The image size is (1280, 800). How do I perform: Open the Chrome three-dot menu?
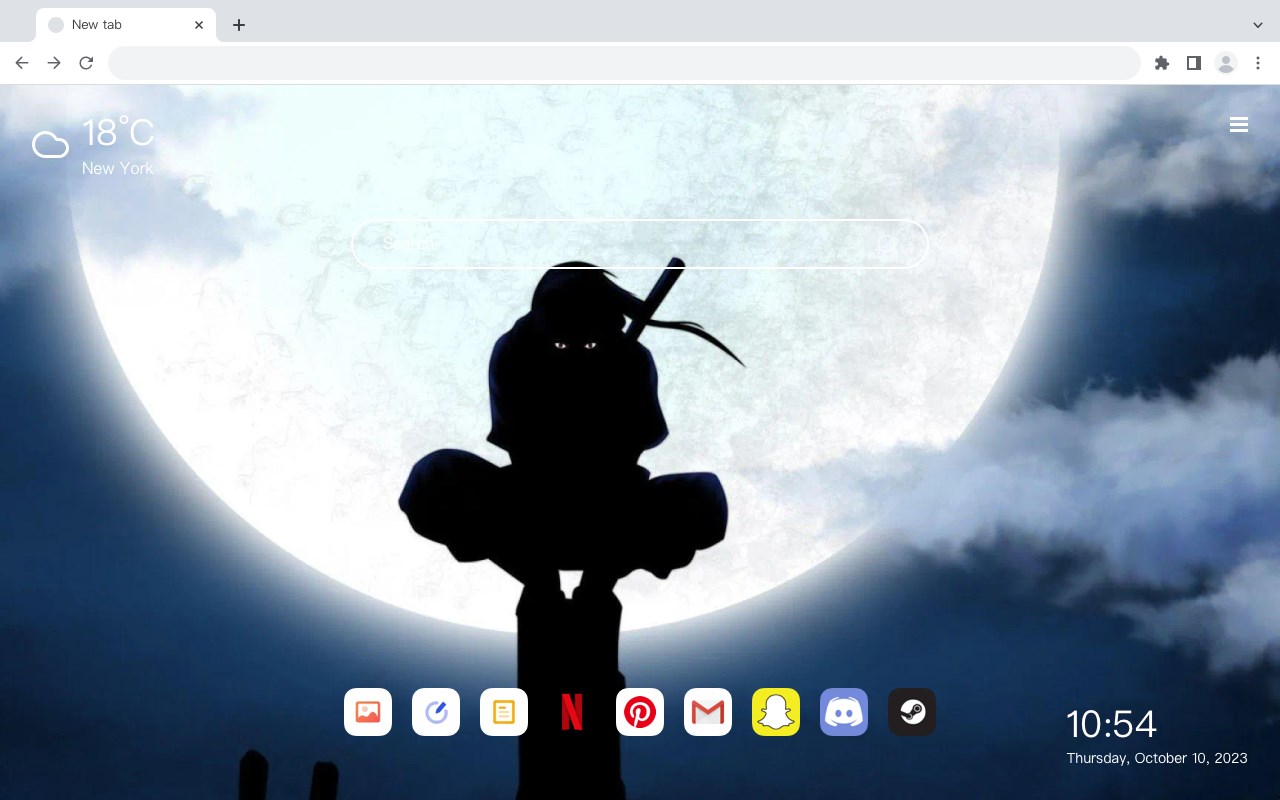click(1258, 63)
